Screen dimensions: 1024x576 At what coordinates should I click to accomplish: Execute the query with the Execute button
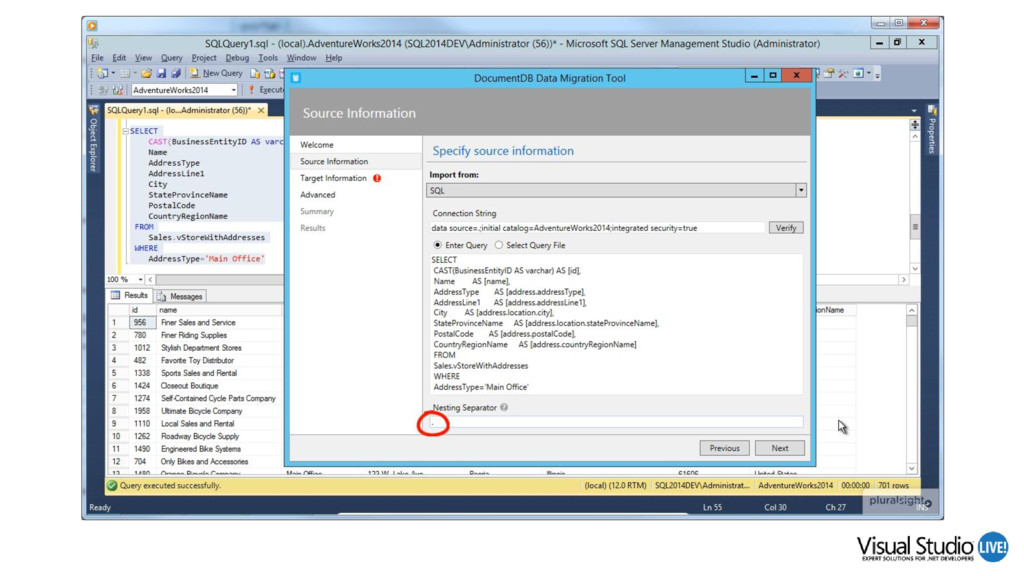pos(266,90)
